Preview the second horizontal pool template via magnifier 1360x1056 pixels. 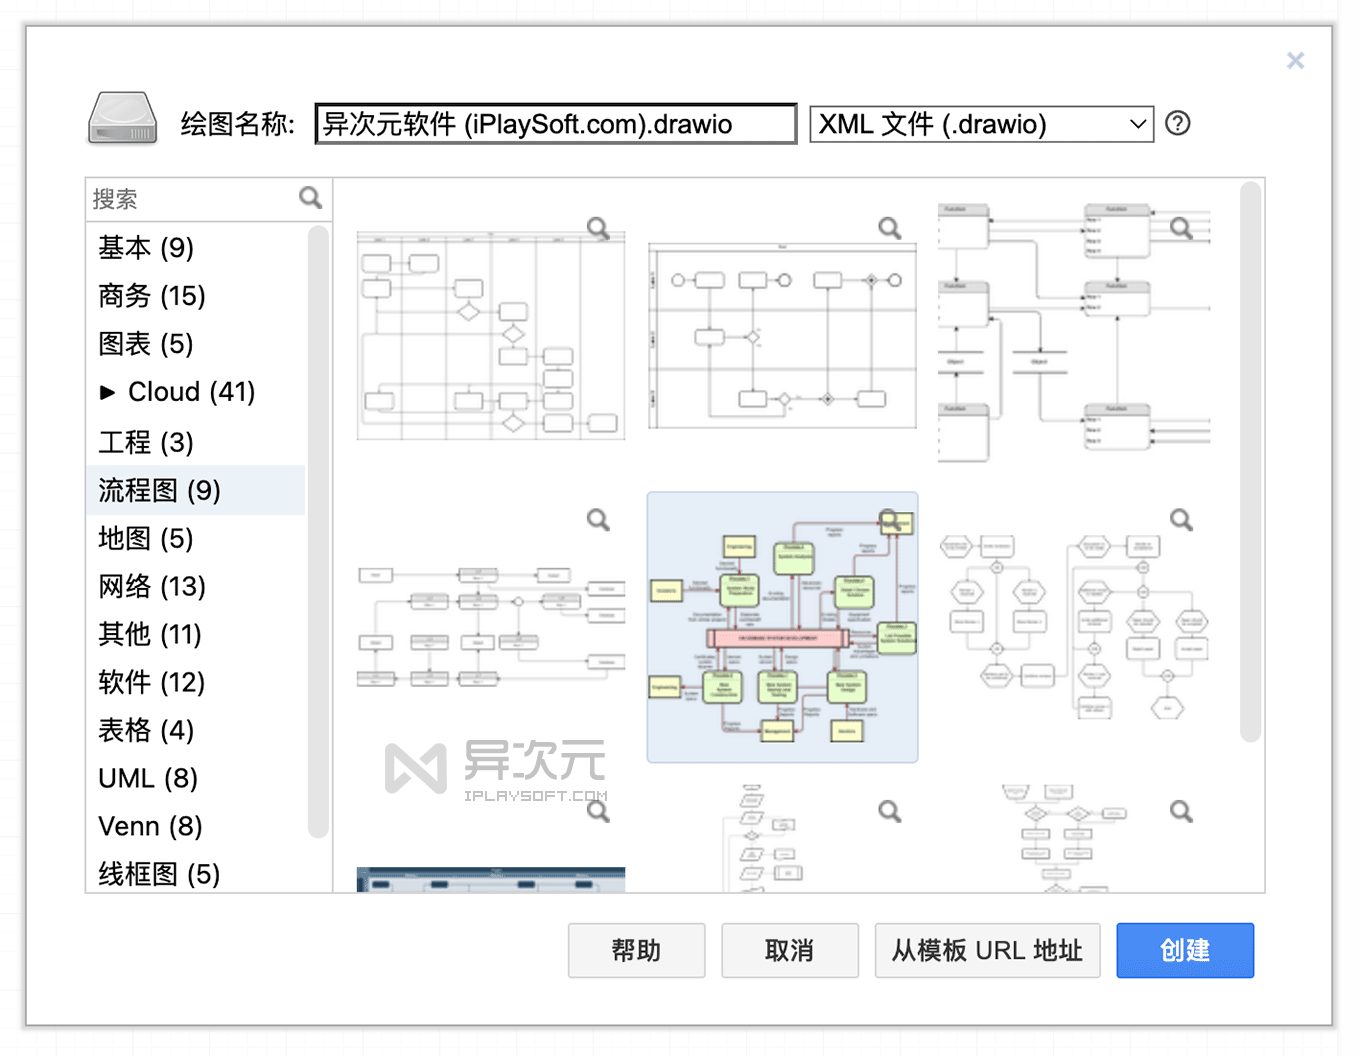tap(890, 228)
